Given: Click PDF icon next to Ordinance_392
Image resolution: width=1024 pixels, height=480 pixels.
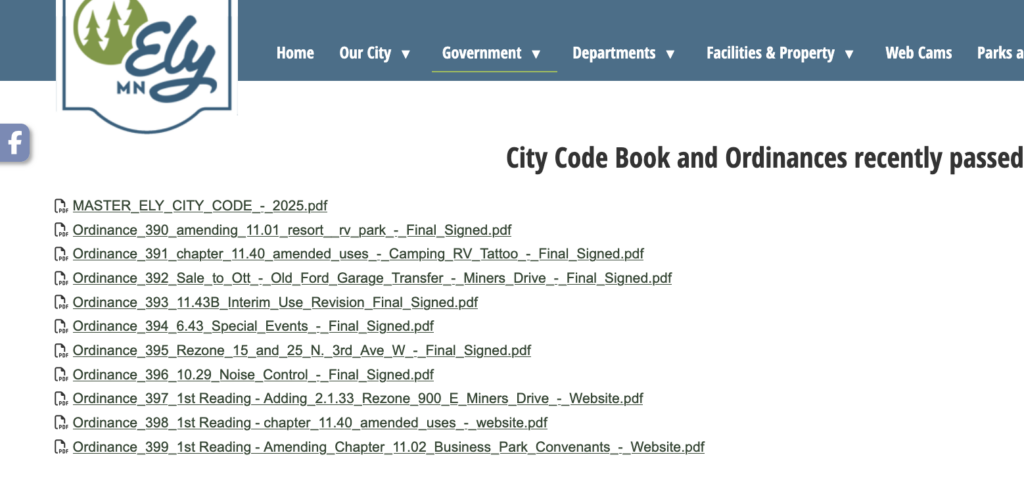Looking at the screenshot, I should pyautogui.click(x=61, y=279).
